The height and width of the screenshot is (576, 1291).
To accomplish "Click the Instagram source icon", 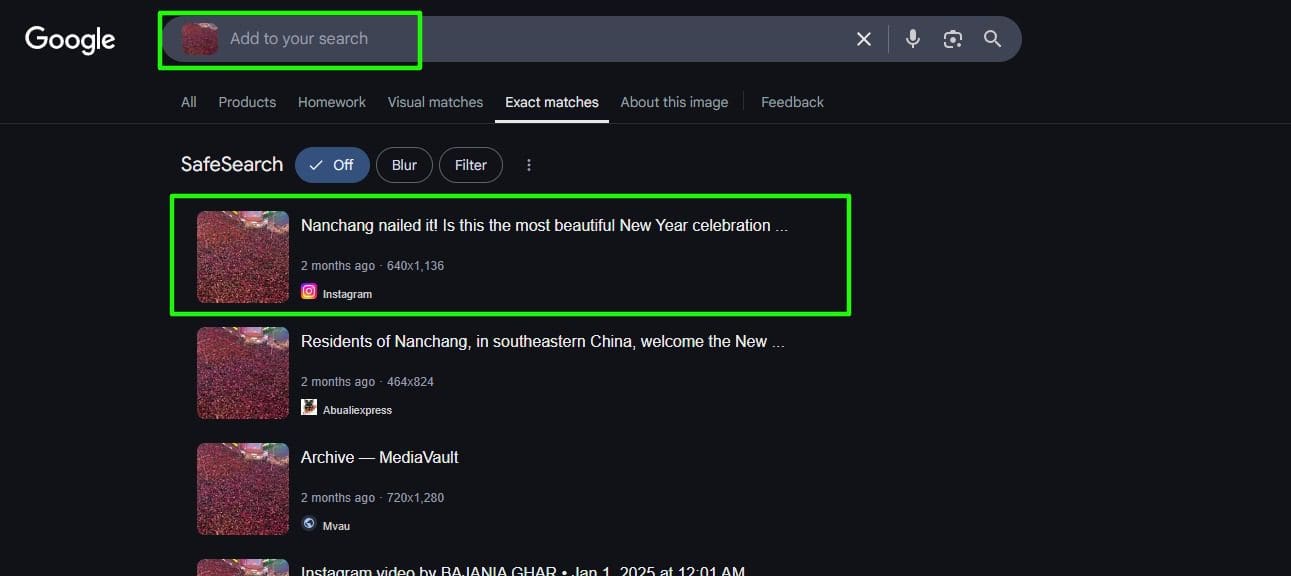I will pos(309,292).
